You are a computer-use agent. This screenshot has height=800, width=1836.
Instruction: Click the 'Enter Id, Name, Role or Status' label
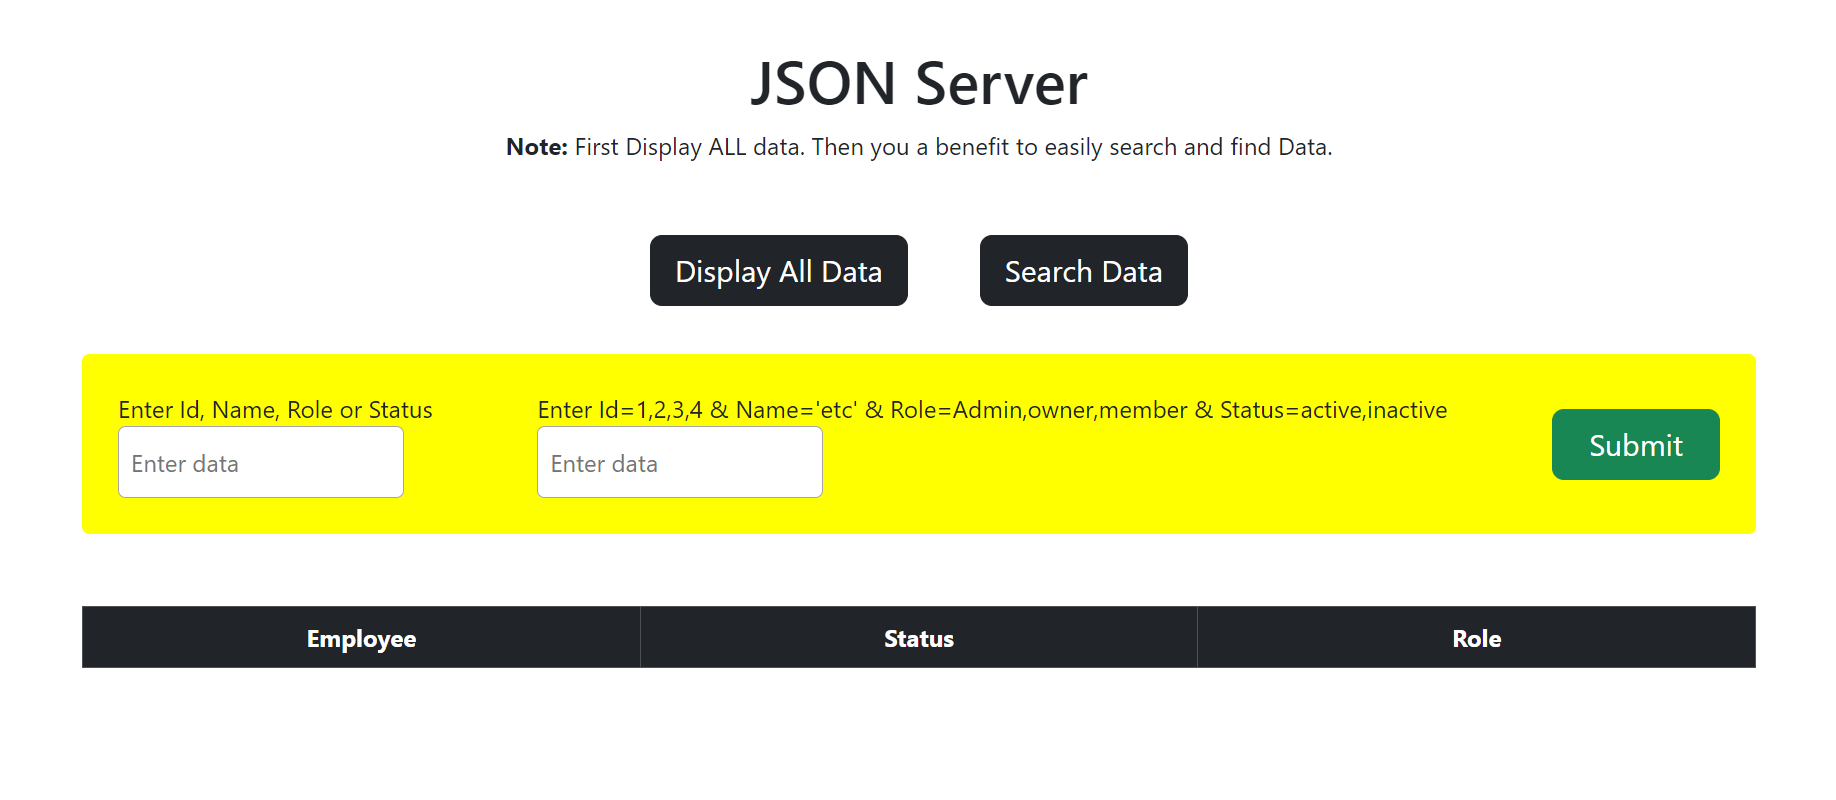(275, 410)
